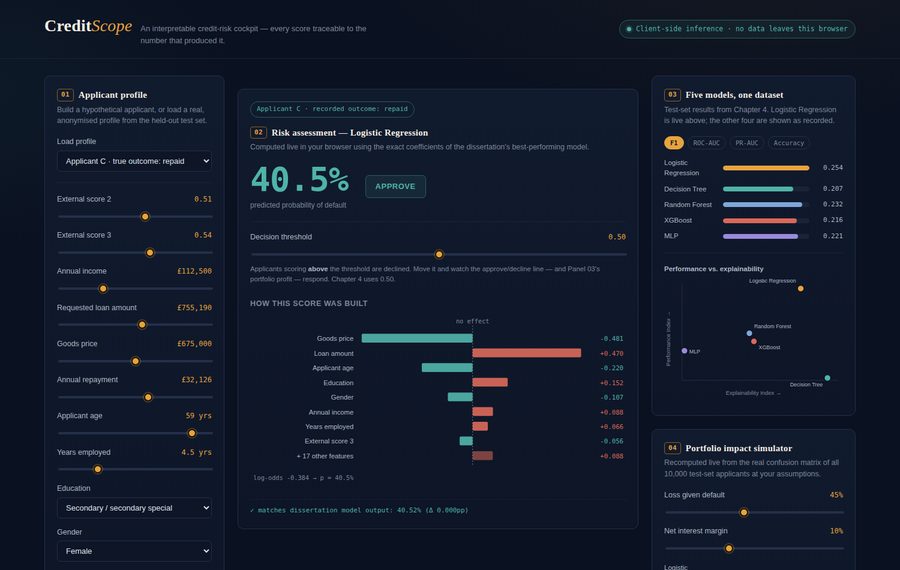Click the 40.5% default probability value
Viewport: 900px width, 570px height.
(x=300, y=180)
